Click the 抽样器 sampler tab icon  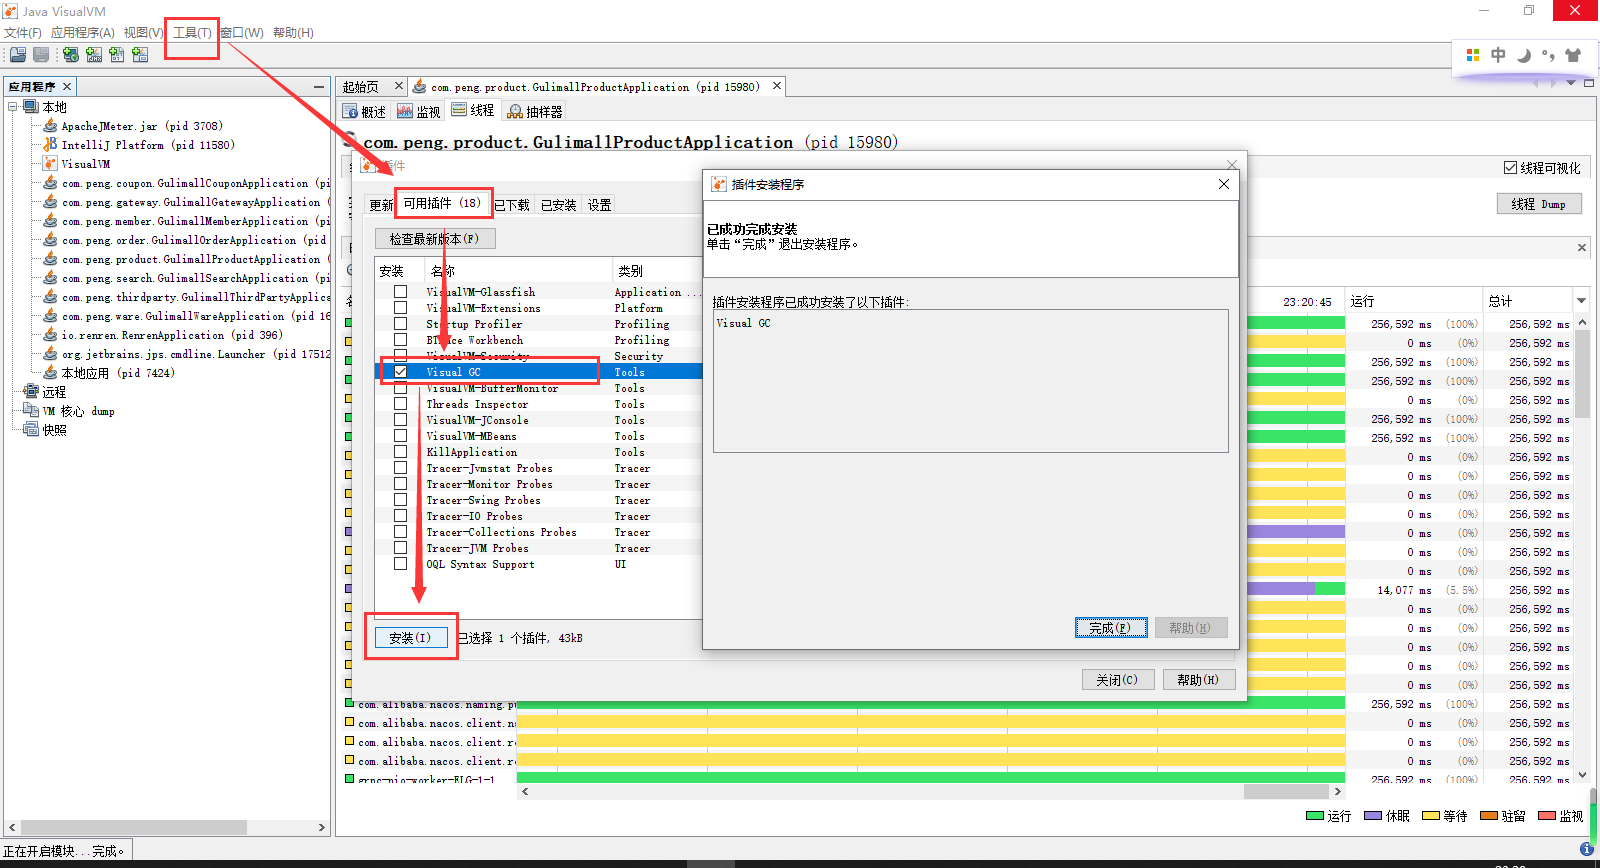click(x=515, y=111)
